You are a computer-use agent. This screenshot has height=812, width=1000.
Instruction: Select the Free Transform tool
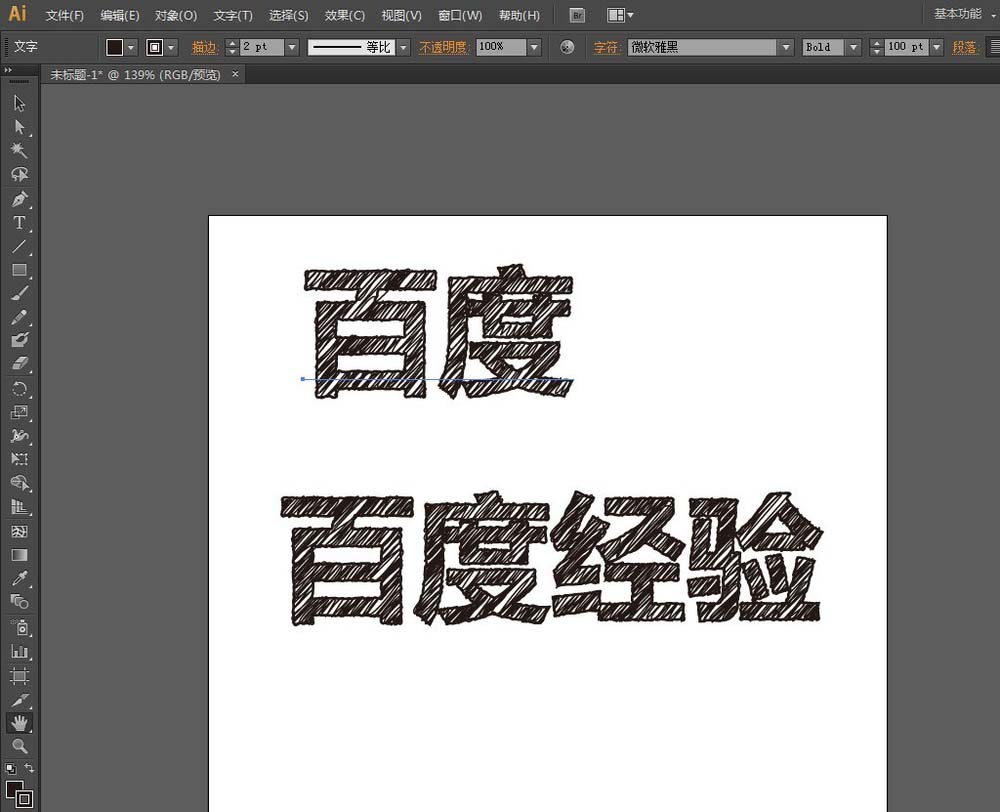click(x=19, y=459)
